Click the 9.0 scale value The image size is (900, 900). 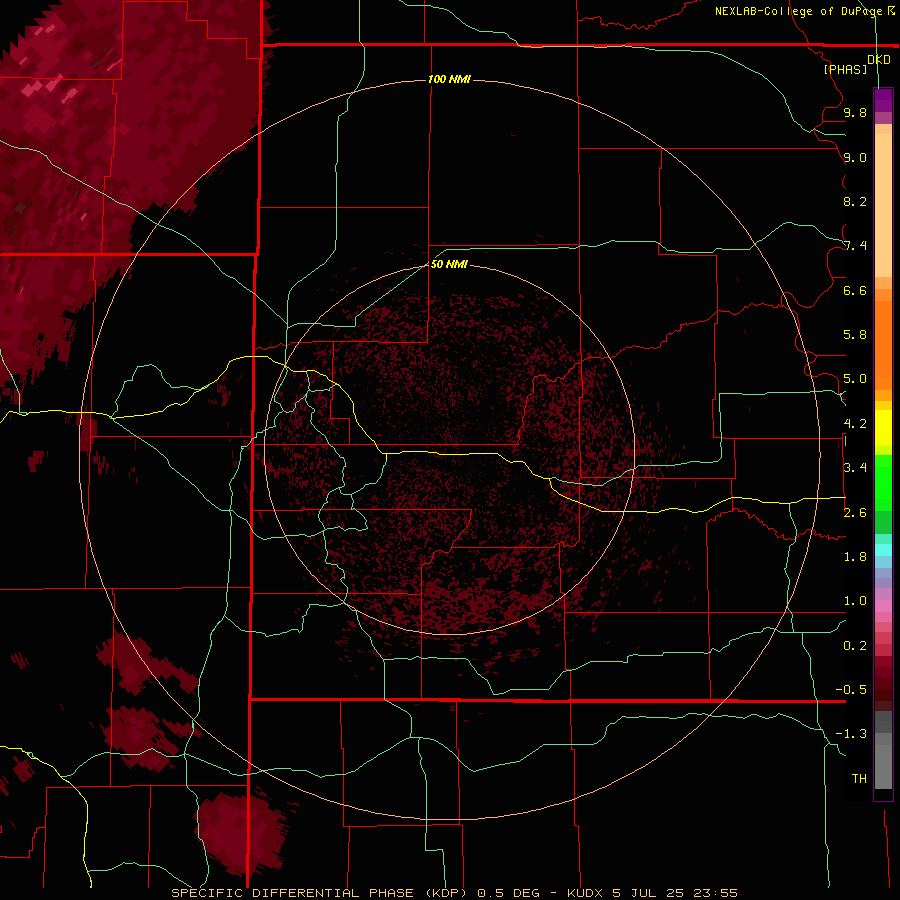pyautogui.click(x=855, y=157)
